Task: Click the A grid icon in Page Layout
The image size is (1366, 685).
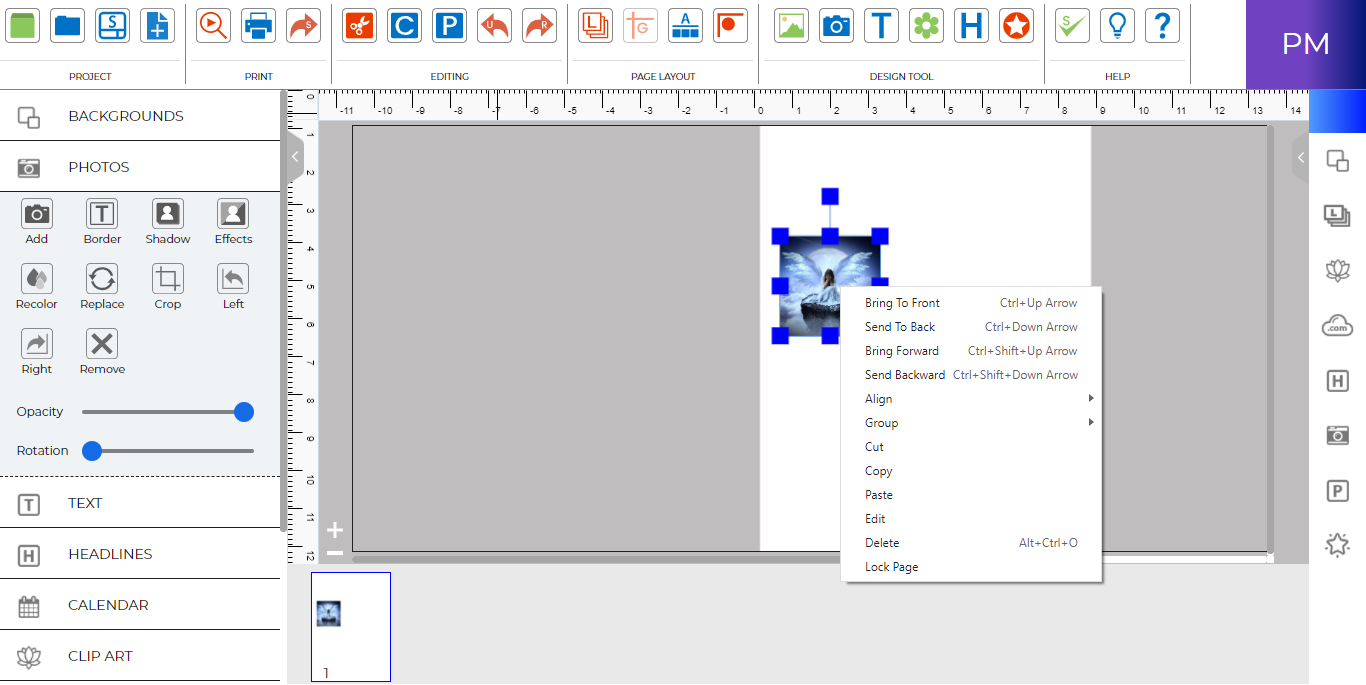Action: click(685, 25)
